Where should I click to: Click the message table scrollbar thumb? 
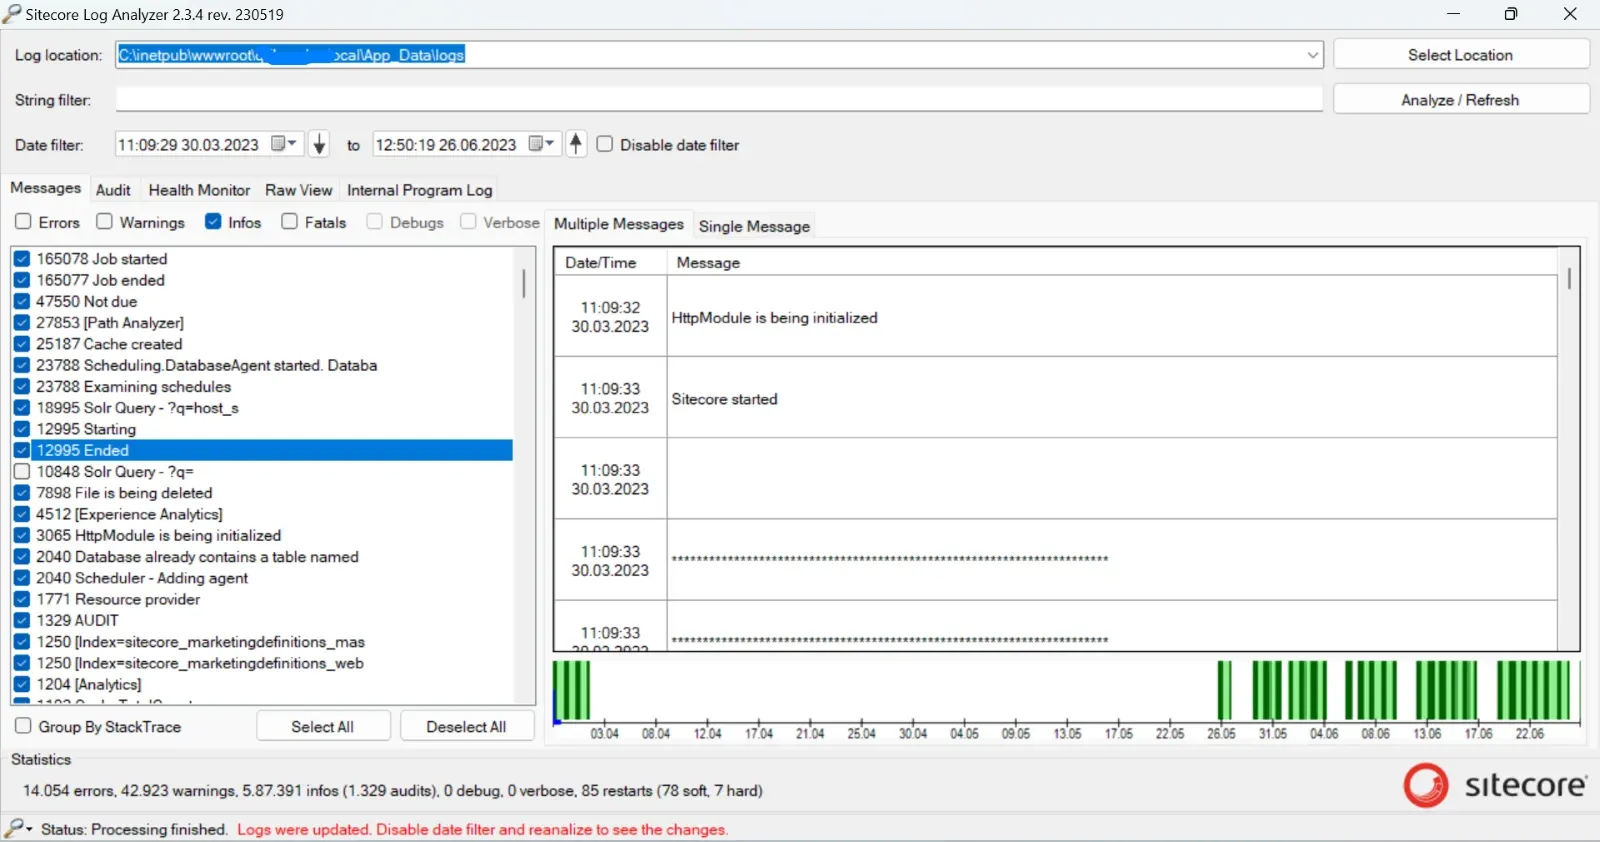coord(1569,279)
